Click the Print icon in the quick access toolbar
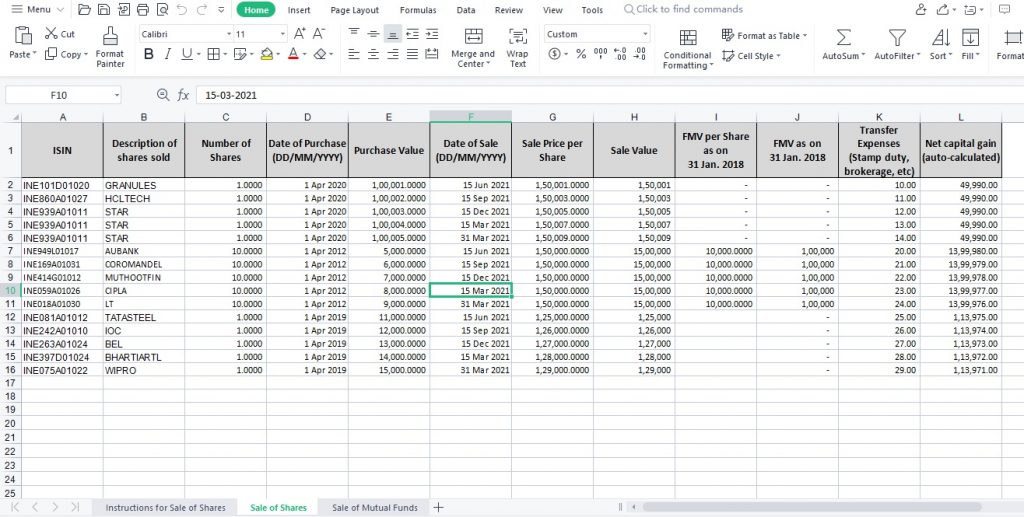This screenshot has height=517, width=1024. pyautogui.click(x=142, y=10)
